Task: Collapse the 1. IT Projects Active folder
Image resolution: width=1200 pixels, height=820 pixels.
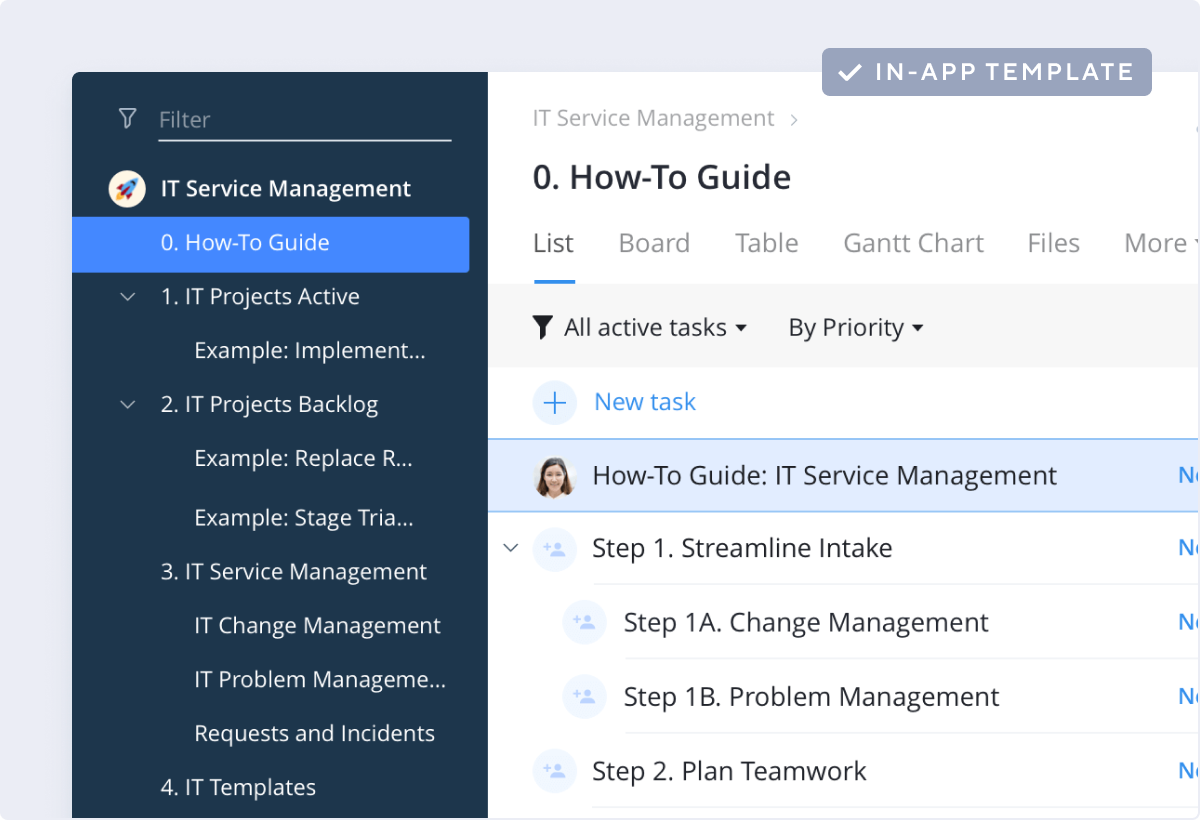Action: [x=127, y=296]
